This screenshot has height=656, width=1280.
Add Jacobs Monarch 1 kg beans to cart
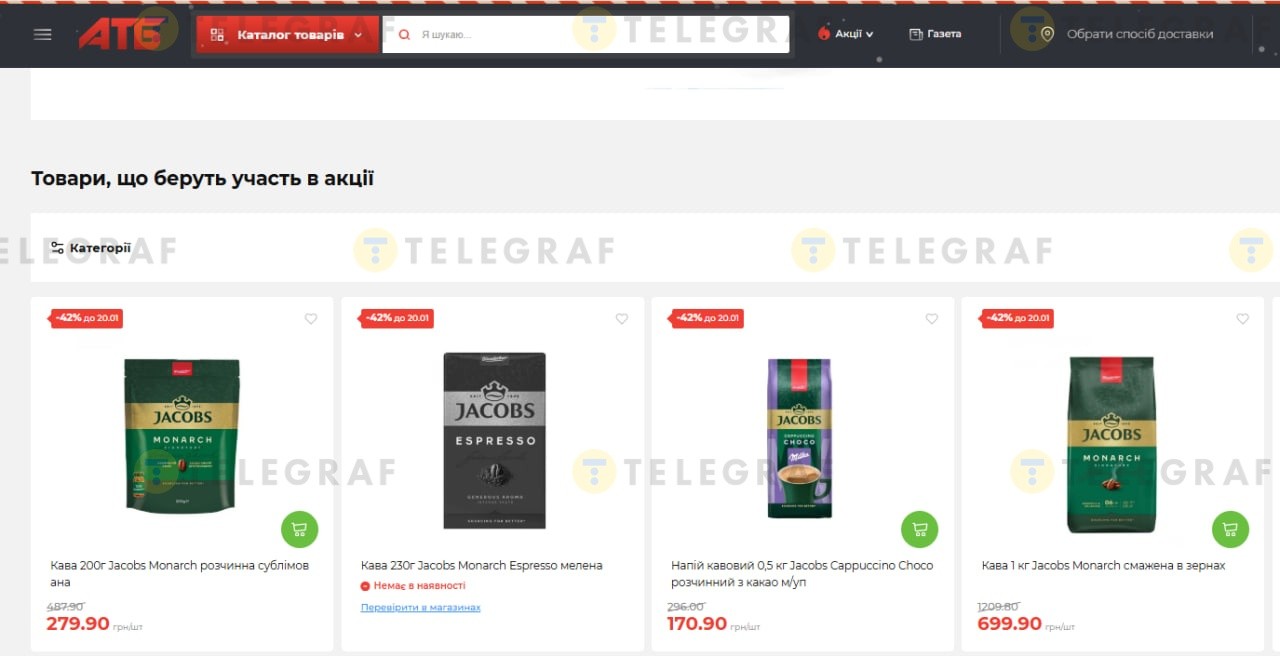[x=1230, y=529]
